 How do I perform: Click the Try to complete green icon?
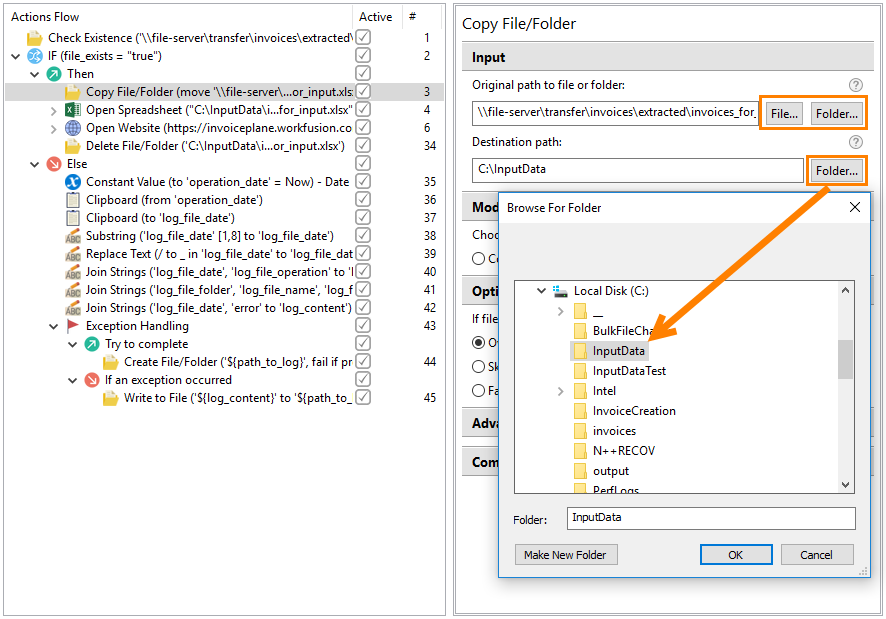[x=92, y=344]
